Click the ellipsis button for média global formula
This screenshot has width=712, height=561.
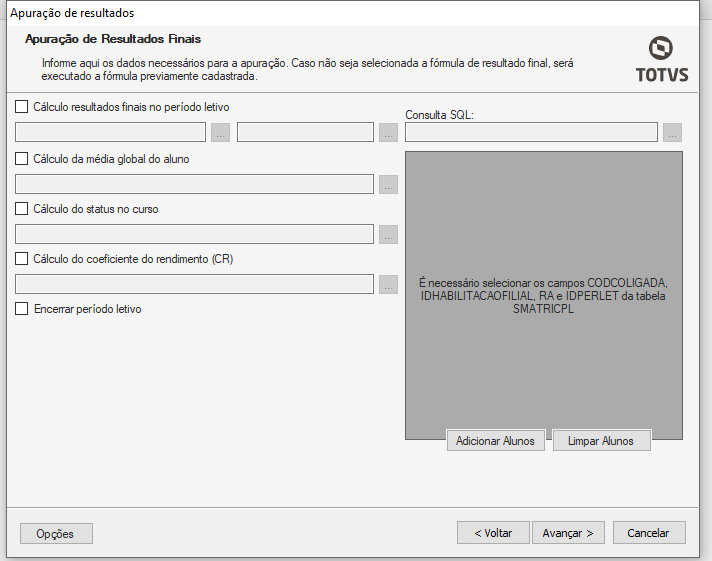tap(388, 184)
